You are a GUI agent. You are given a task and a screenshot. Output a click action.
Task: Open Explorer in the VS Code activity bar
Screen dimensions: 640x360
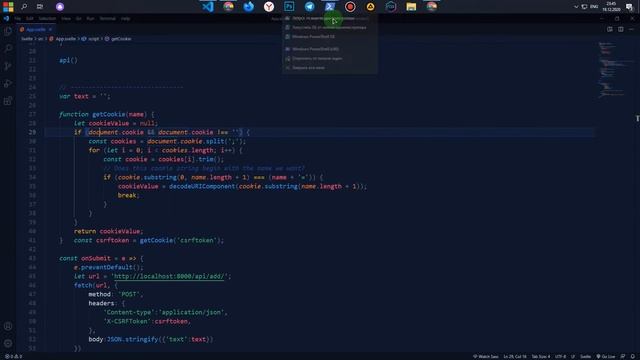[x=8, y=31]
